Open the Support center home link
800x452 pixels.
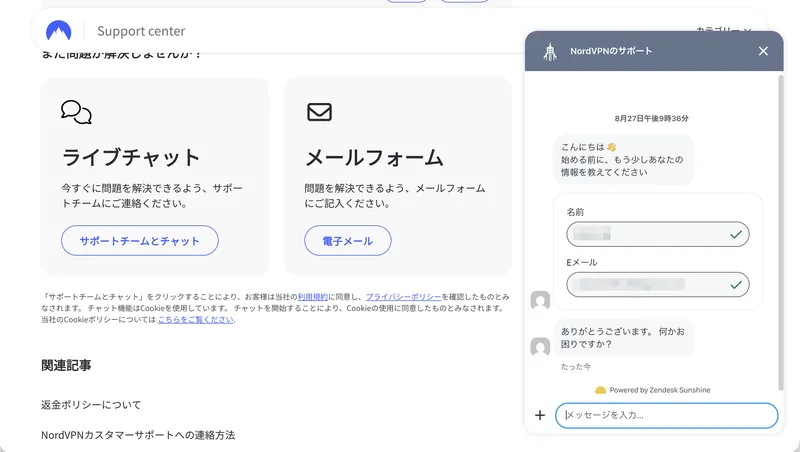coord(141,31)
